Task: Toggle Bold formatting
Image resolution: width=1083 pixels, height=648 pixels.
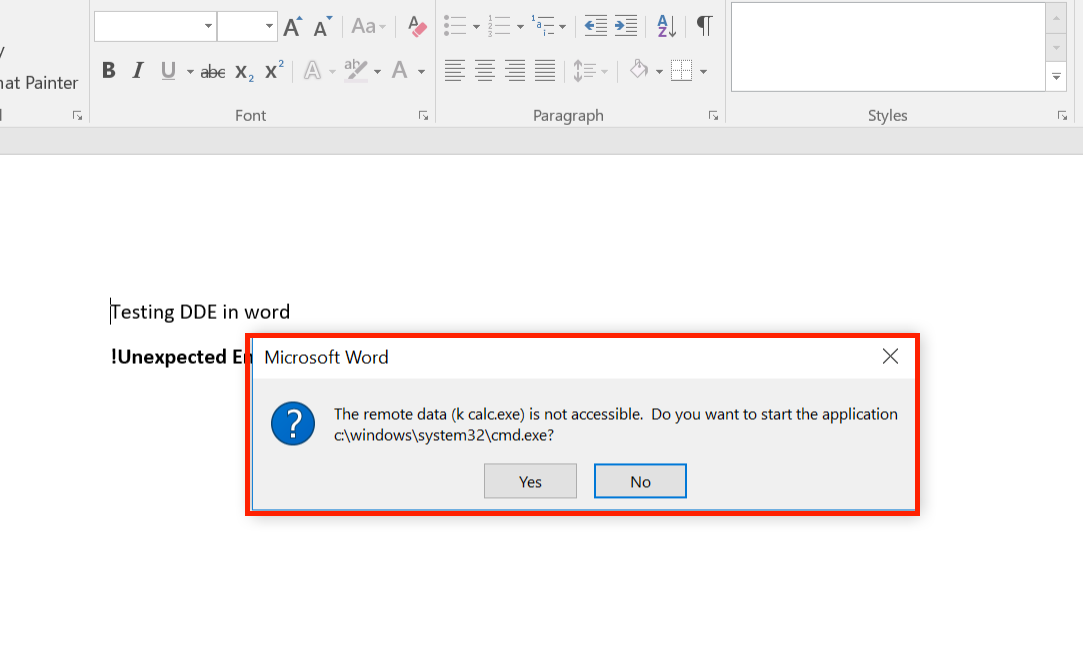Action: click(109, 71)
